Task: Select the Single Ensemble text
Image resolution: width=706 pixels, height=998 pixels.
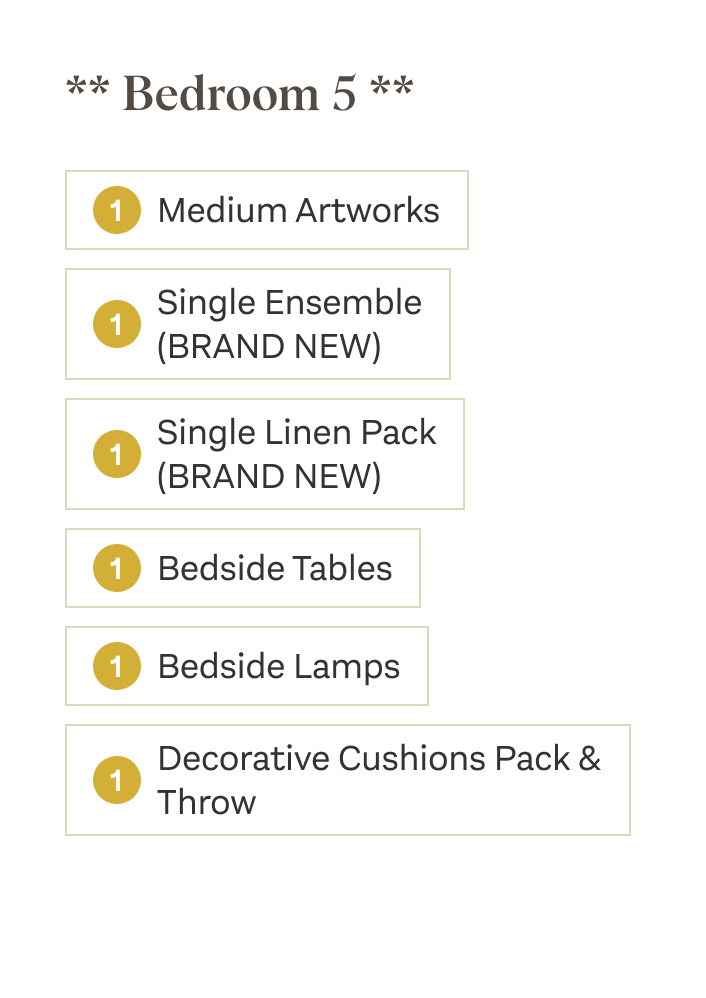Action: pos(289,302)
